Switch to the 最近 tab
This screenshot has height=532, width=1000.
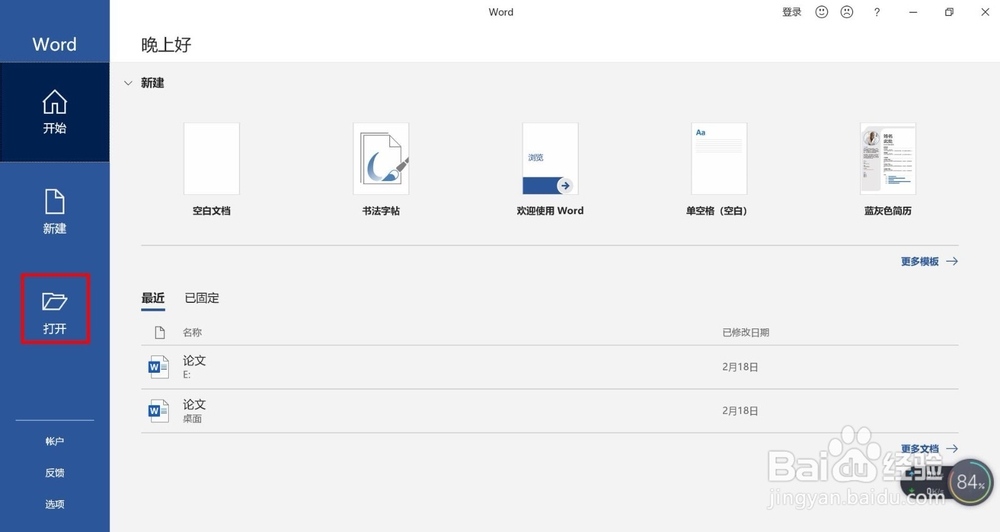click(153, 298)
